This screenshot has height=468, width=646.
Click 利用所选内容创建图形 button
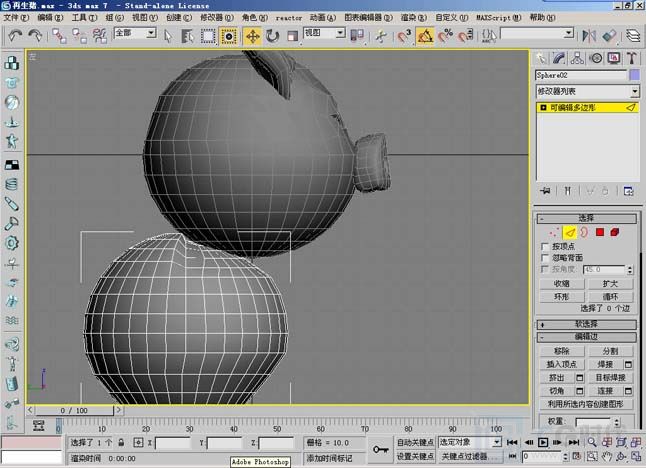(586, 404)
